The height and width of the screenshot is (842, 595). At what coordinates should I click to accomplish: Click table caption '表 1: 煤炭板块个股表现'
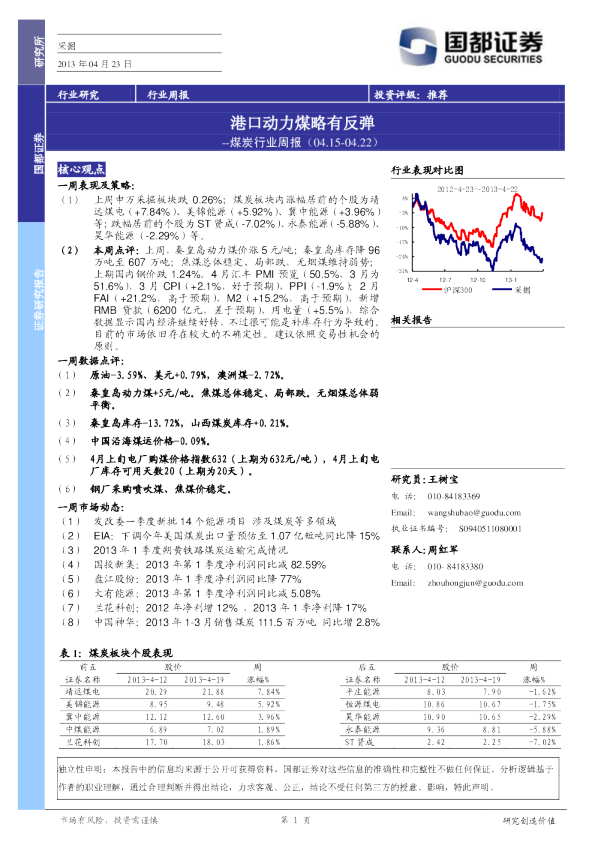tap(115, 653)
